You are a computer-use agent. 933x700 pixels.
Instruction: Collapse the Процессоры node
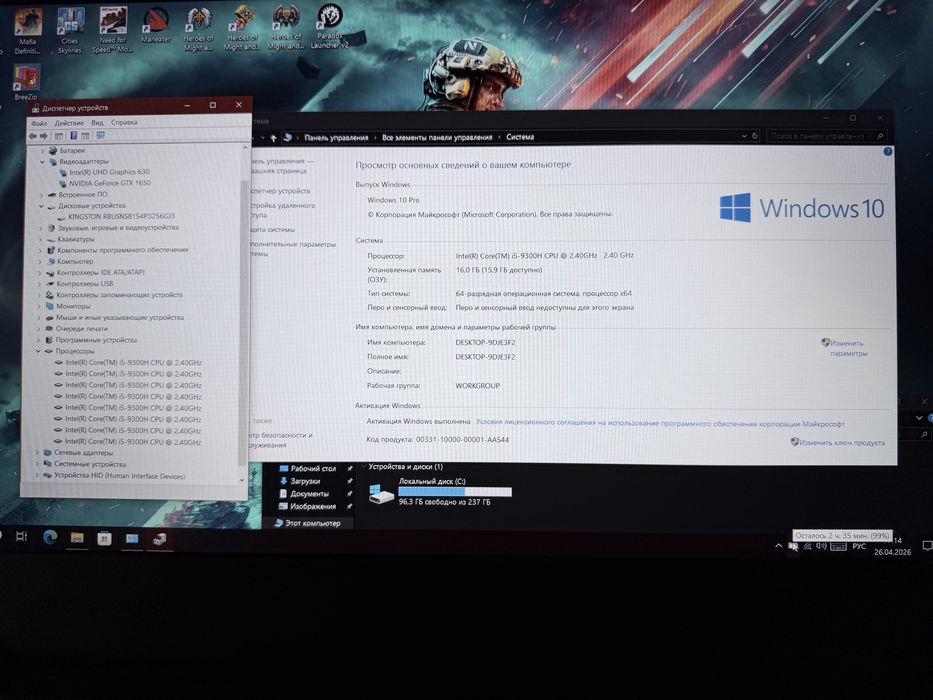click(x=38, y=351)
